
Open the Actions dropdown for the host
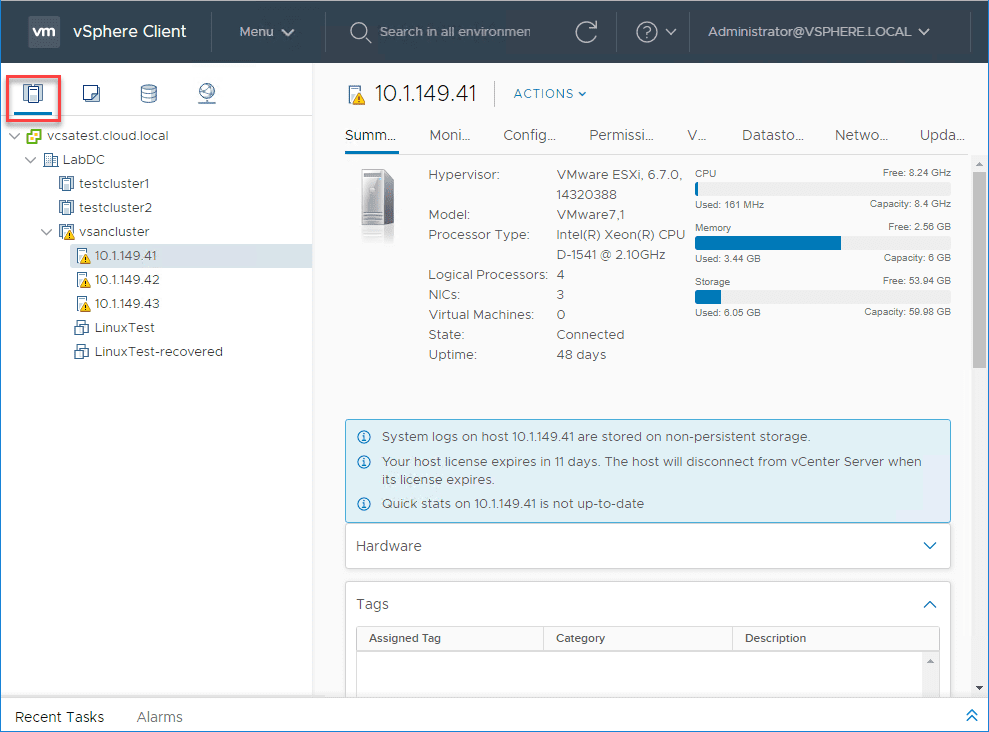point(549,94)
